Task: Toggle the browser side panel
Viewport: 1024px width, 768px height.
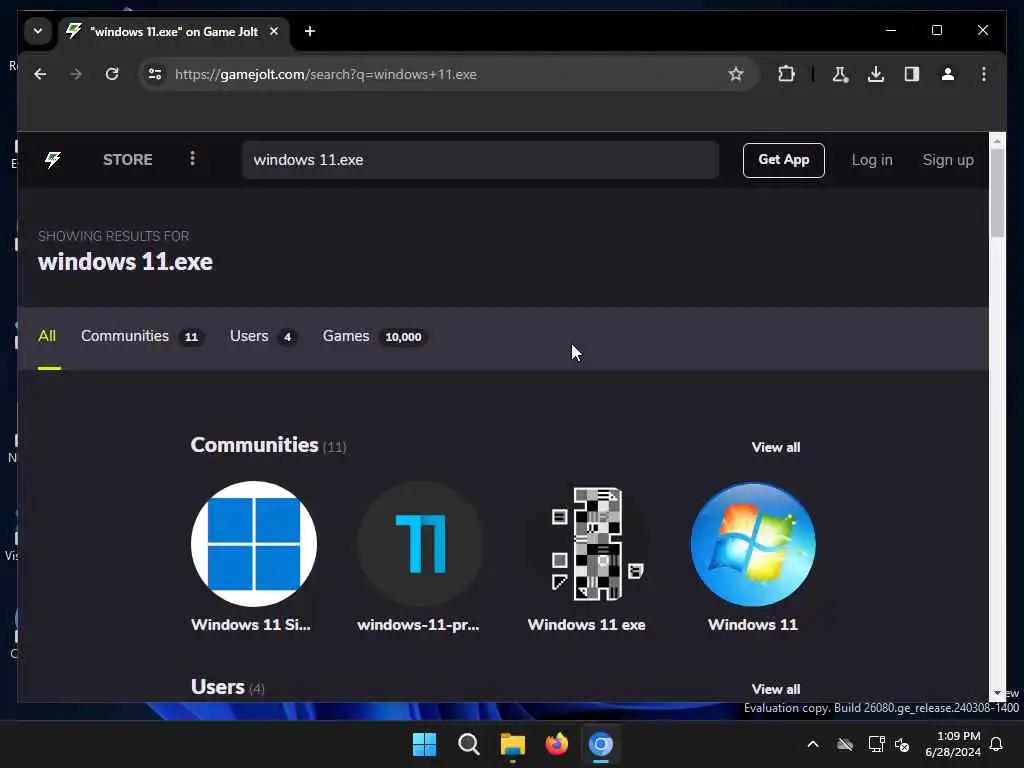Action: click(912, 74)
